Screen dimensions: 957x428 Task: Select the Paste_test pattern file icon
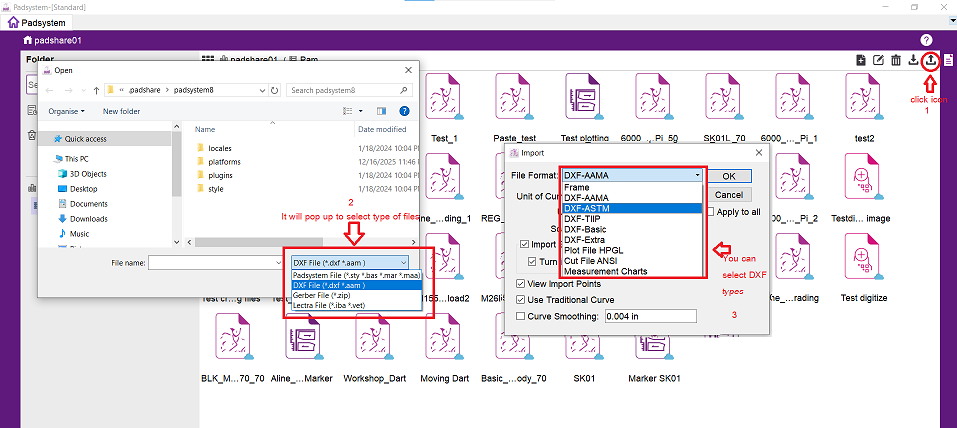pyautogui.click(x=514, y=95)
